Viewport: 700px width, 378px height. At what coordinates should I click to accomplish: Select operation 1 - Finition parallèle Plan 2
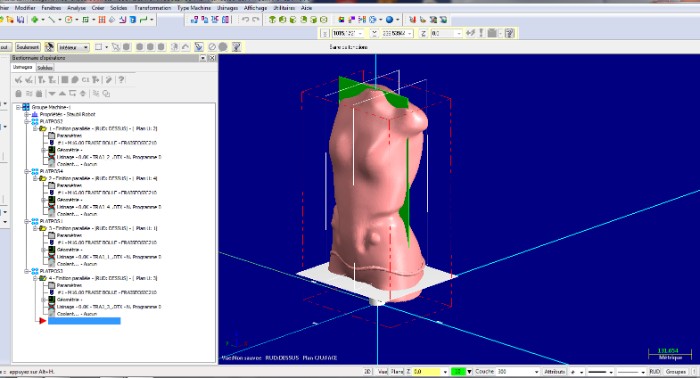[103, 129]
